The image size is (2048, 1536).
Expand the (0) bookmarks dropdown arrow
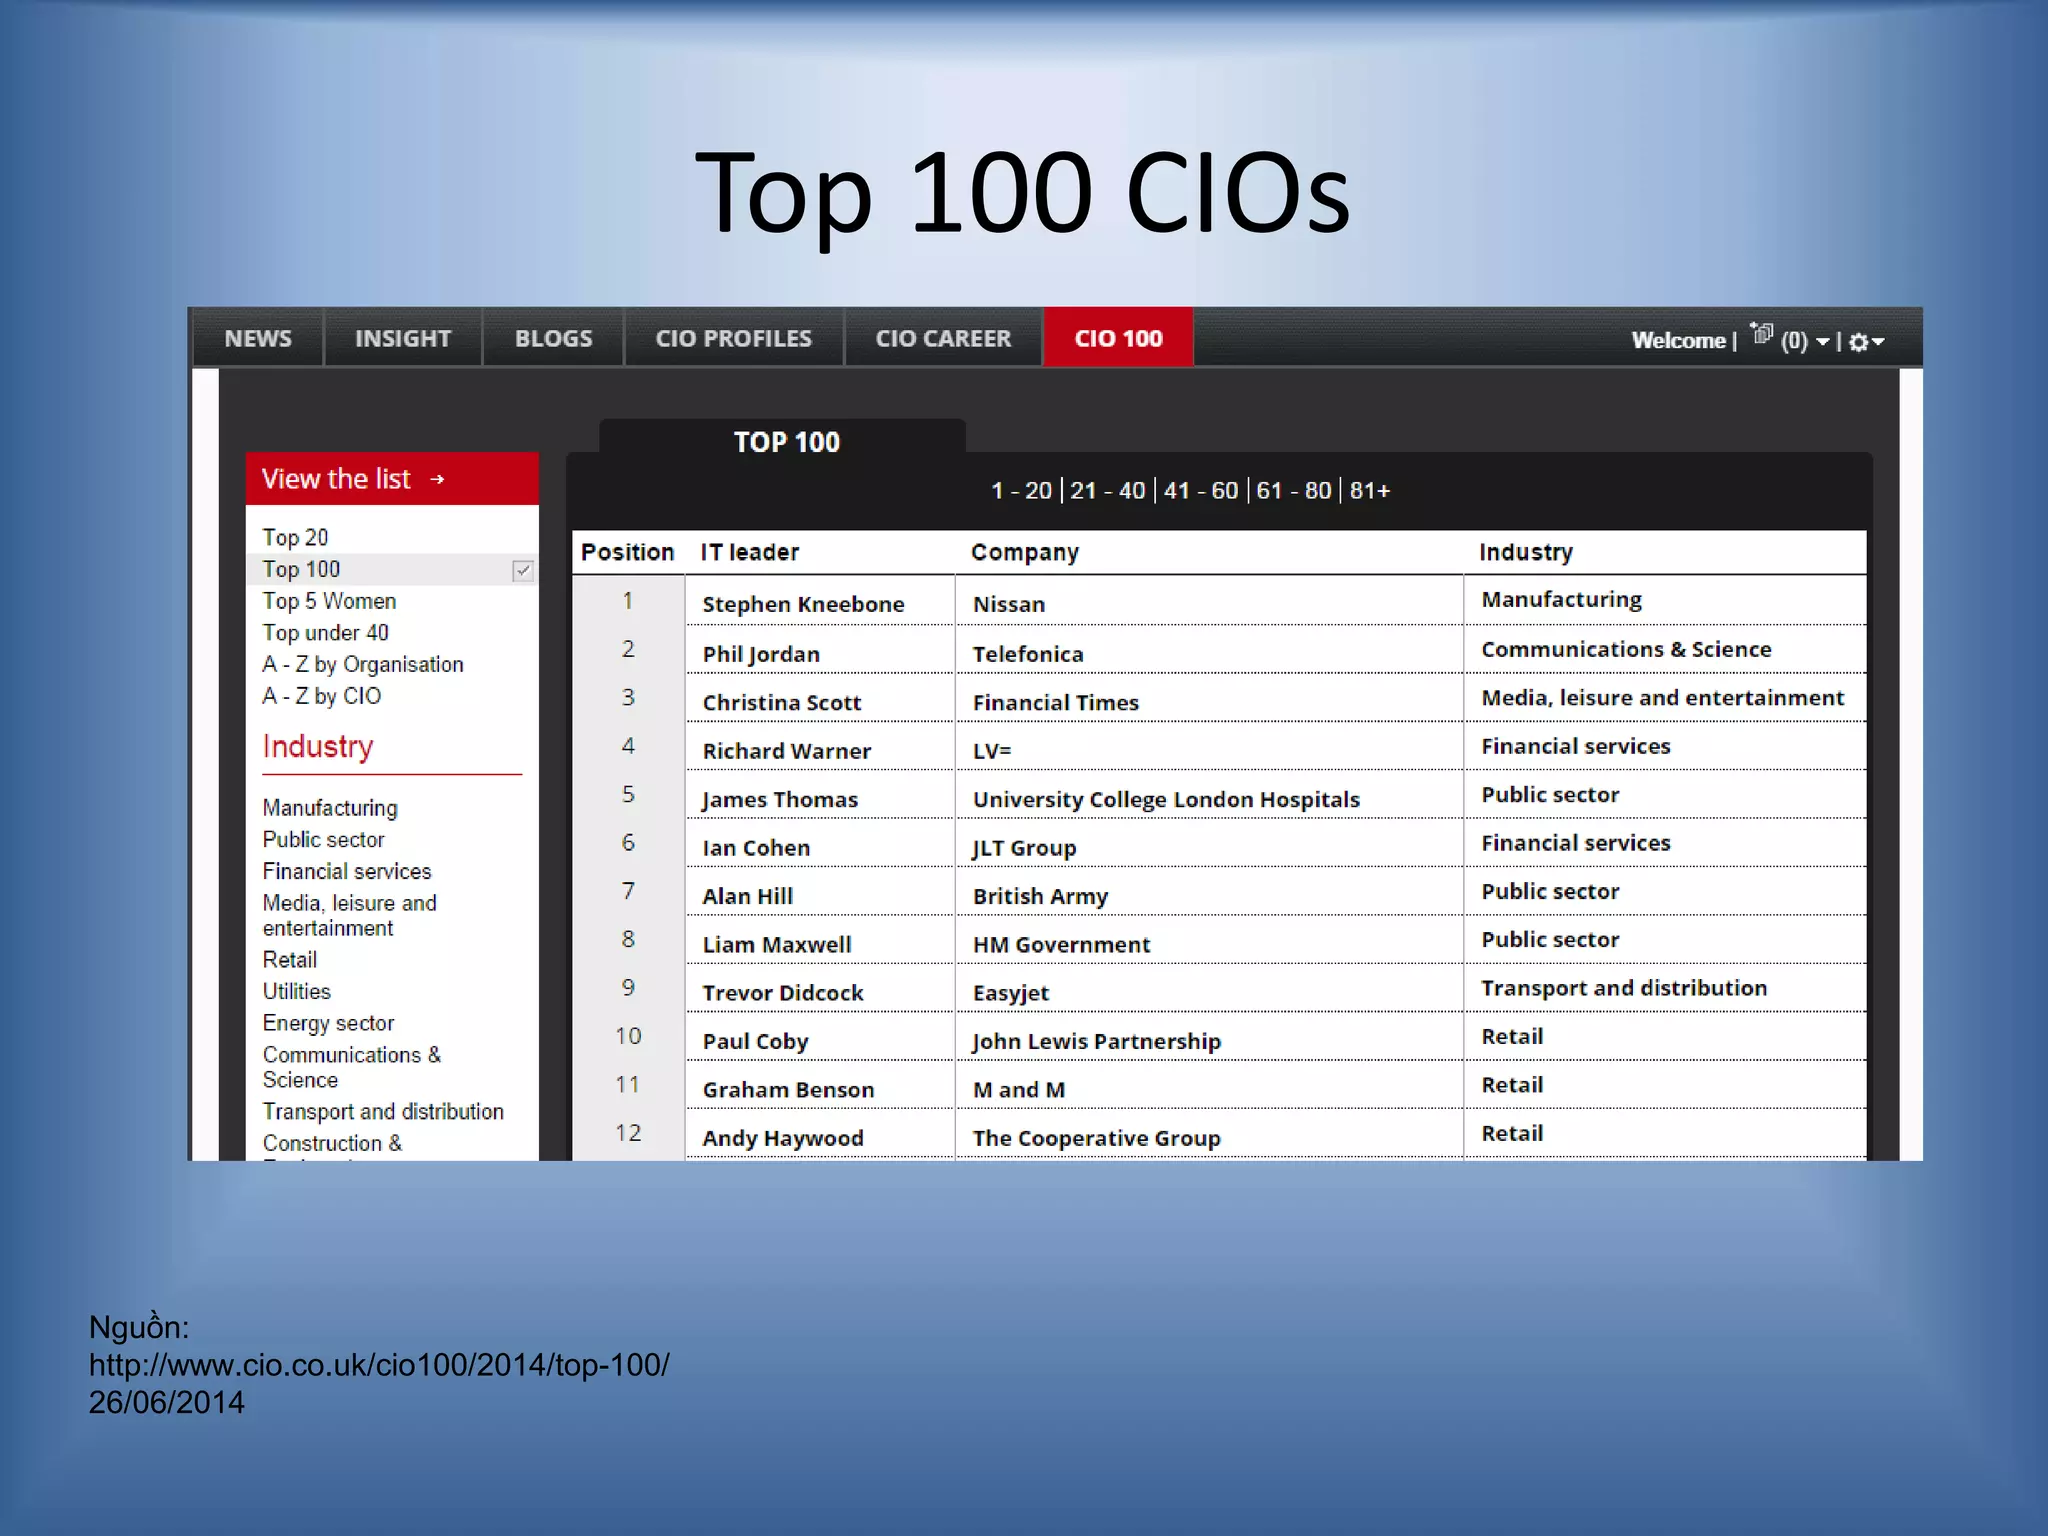coord(1823,342)
